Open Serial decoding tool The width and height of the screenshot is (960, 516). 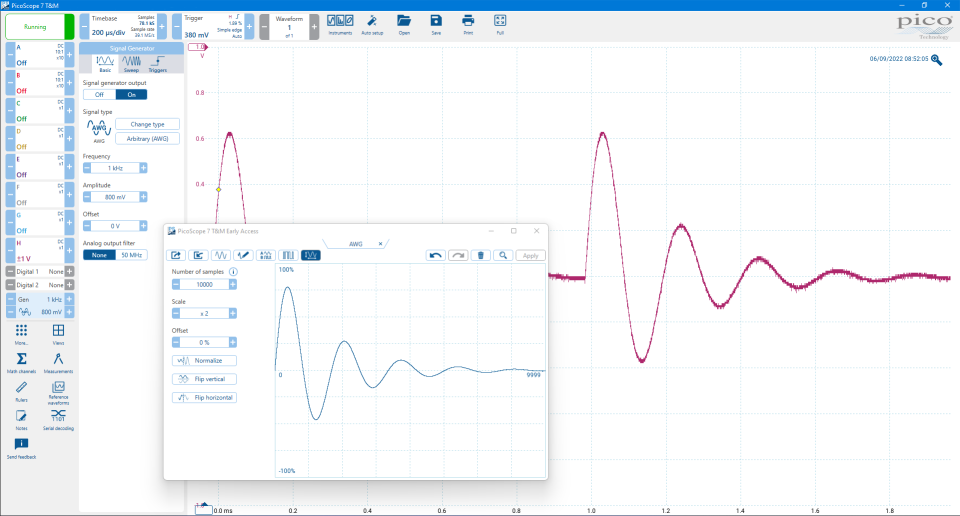tap(58, 418)
